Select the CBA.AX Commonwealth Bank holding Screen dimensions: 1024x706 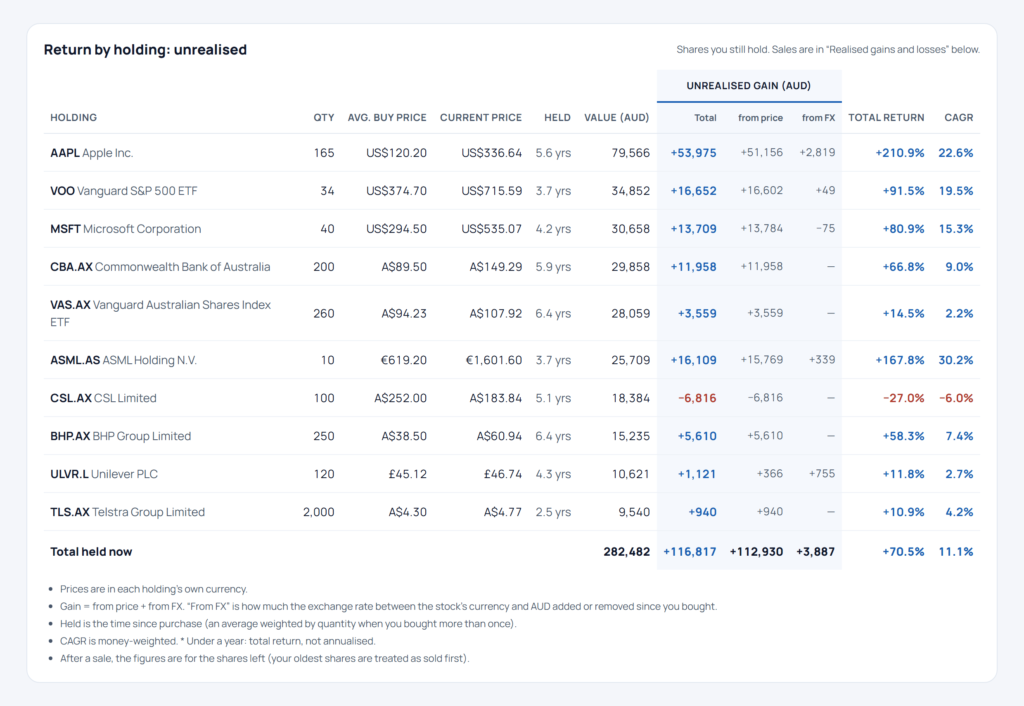(511, 266)
